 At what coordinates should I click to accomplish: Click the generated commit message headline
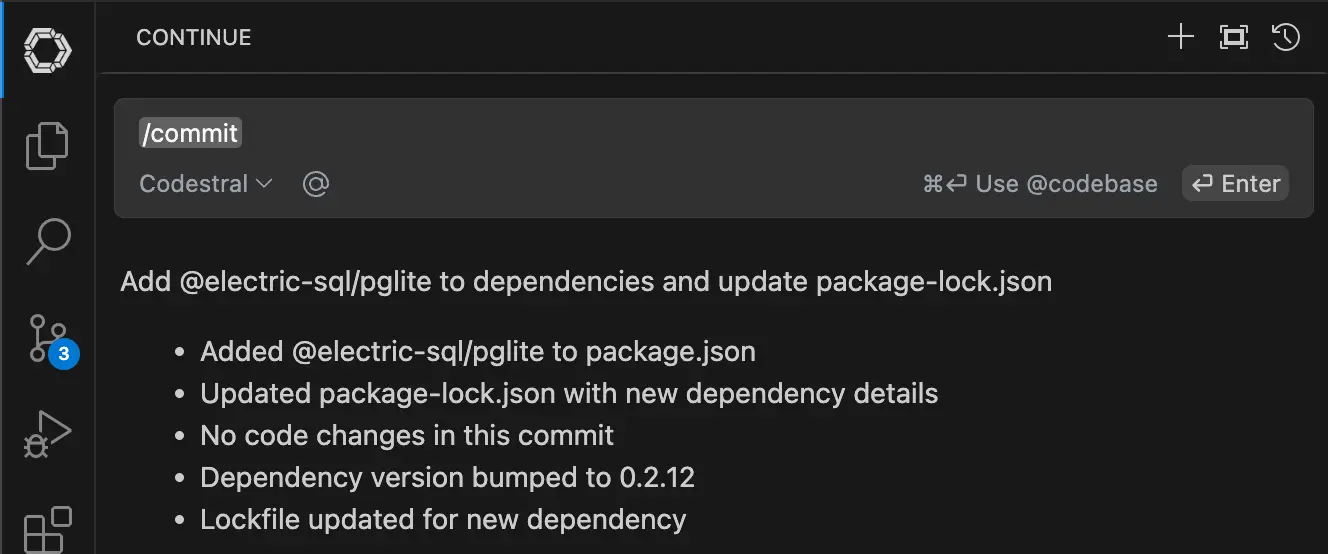pyautogui.click(x=586, y=282)
